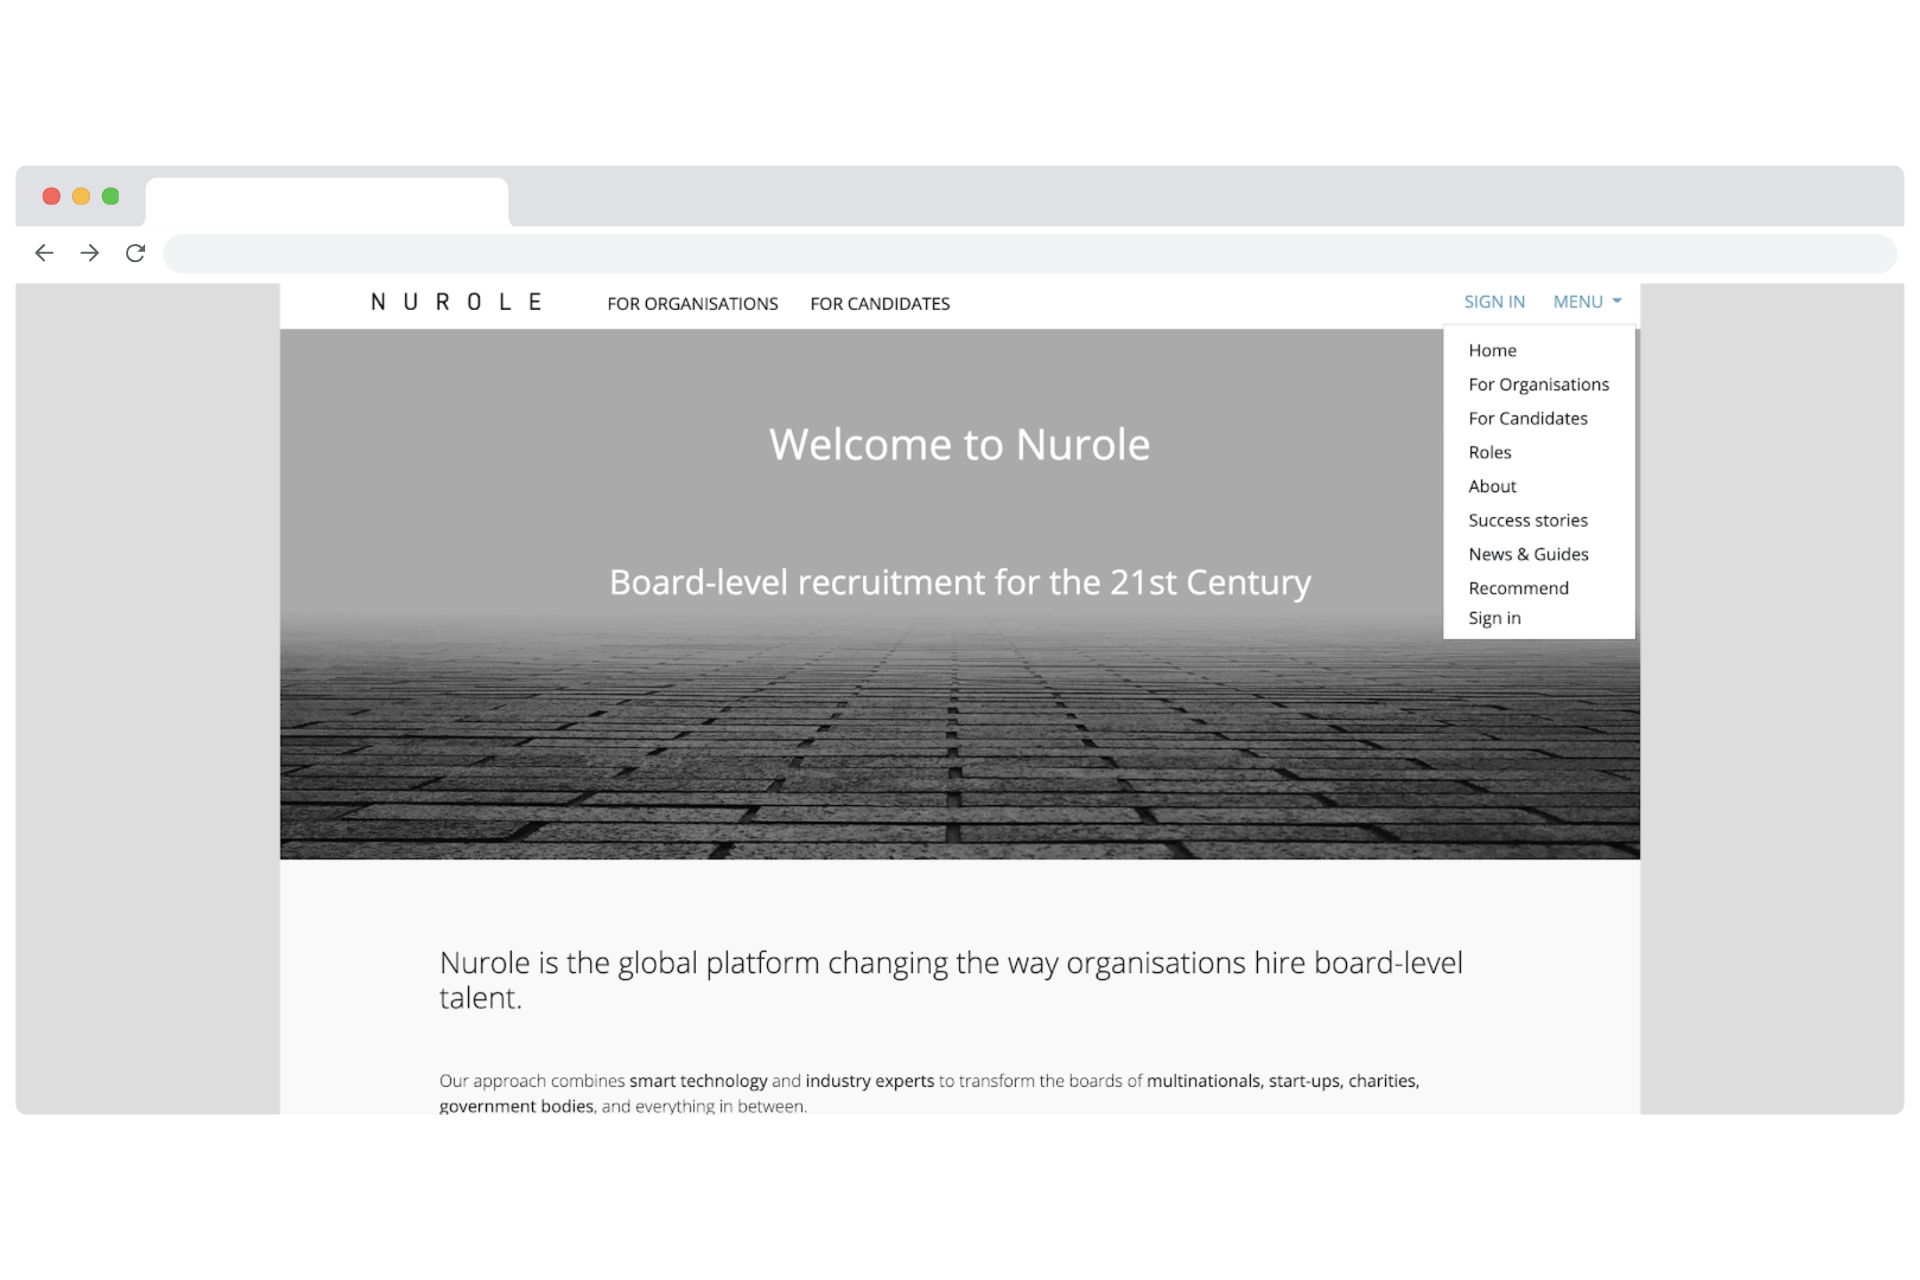Click the NUROLE logo
The height and width of the screenshot is (1280, 1920).
coord(457,302)
